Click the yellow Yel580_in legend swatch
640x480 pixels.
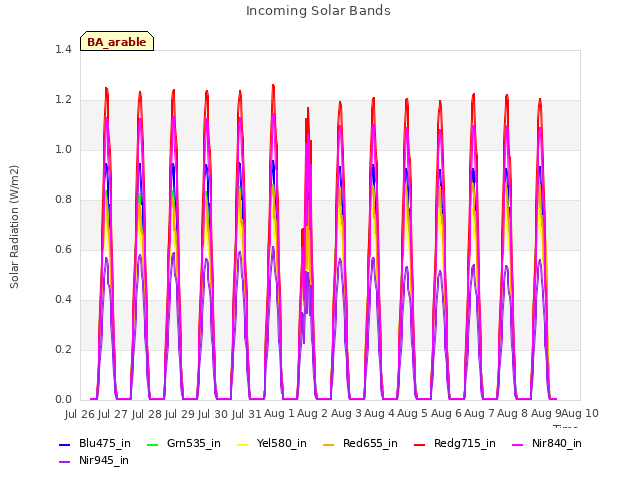pyautogui.click(x=242, y=444)
